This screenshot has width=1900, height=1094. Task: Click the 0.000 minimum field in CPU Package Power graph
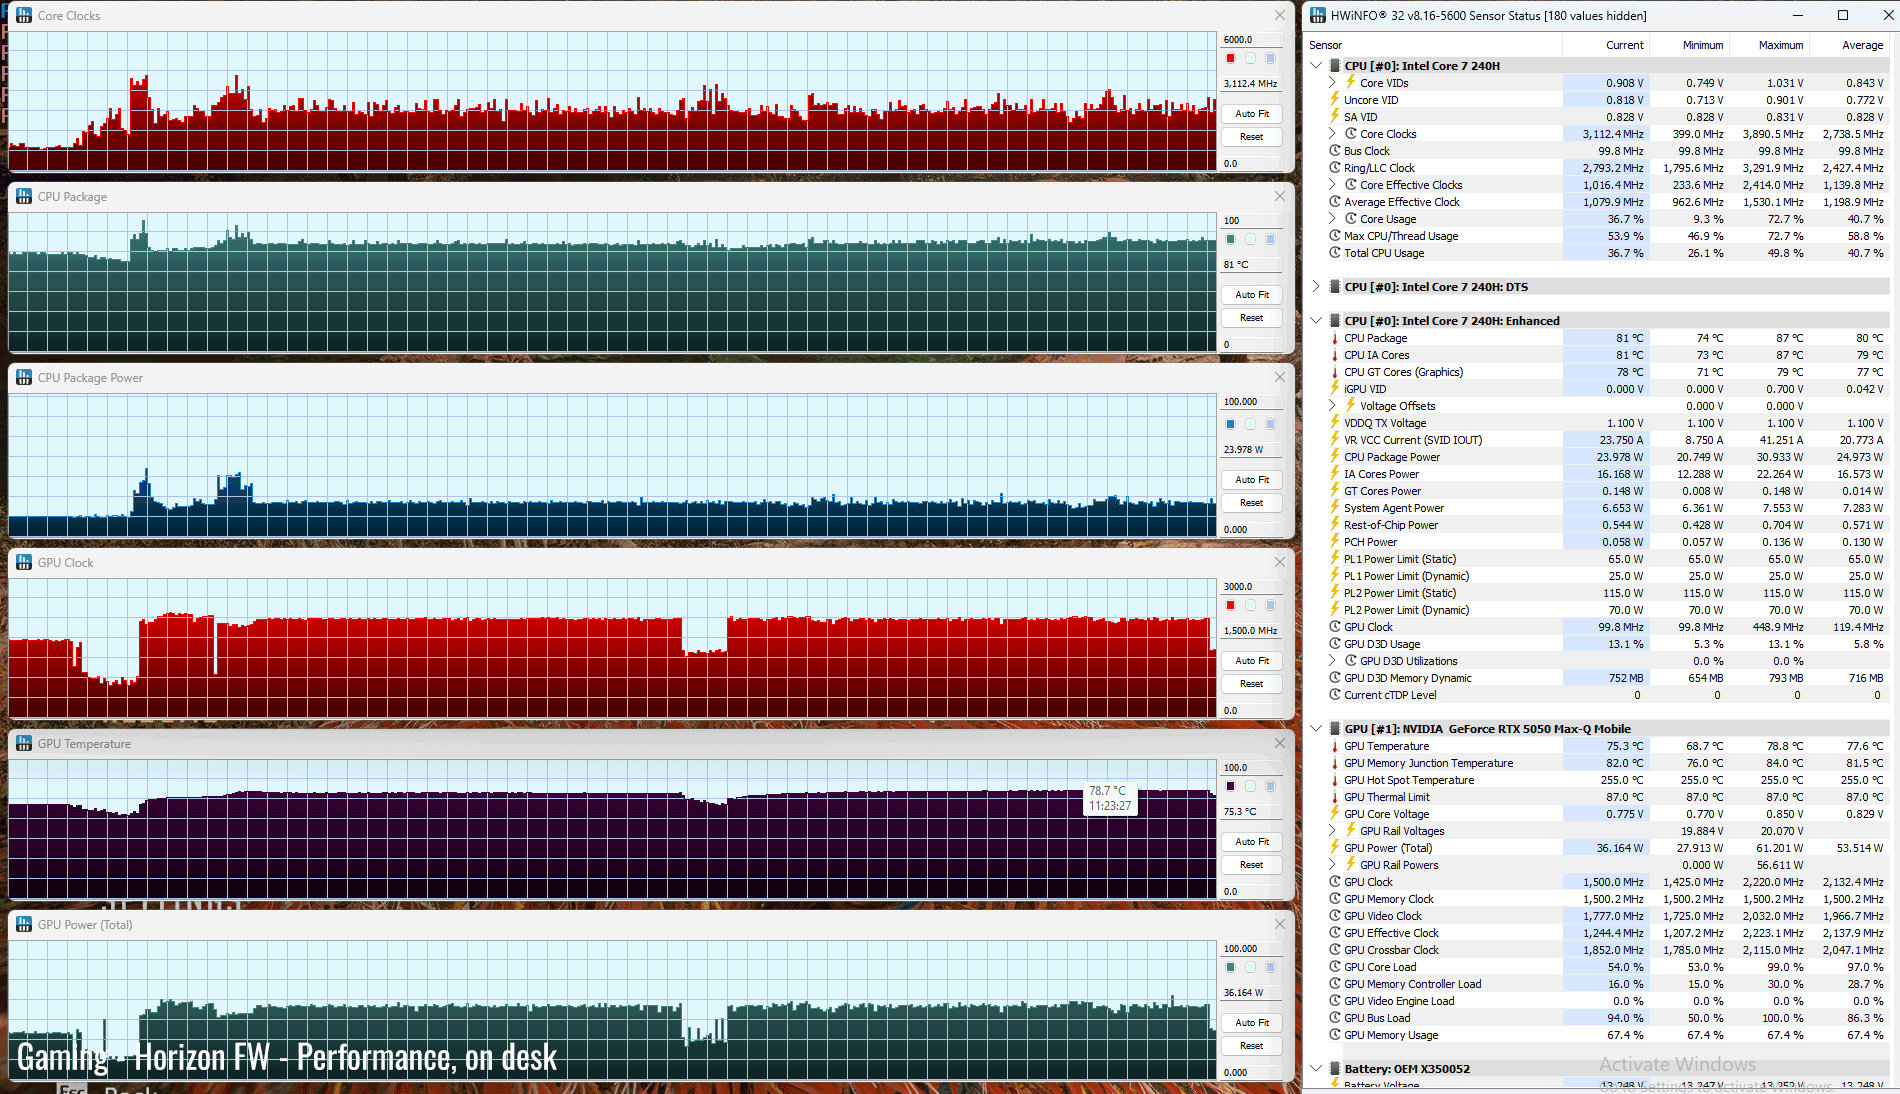1251,529
